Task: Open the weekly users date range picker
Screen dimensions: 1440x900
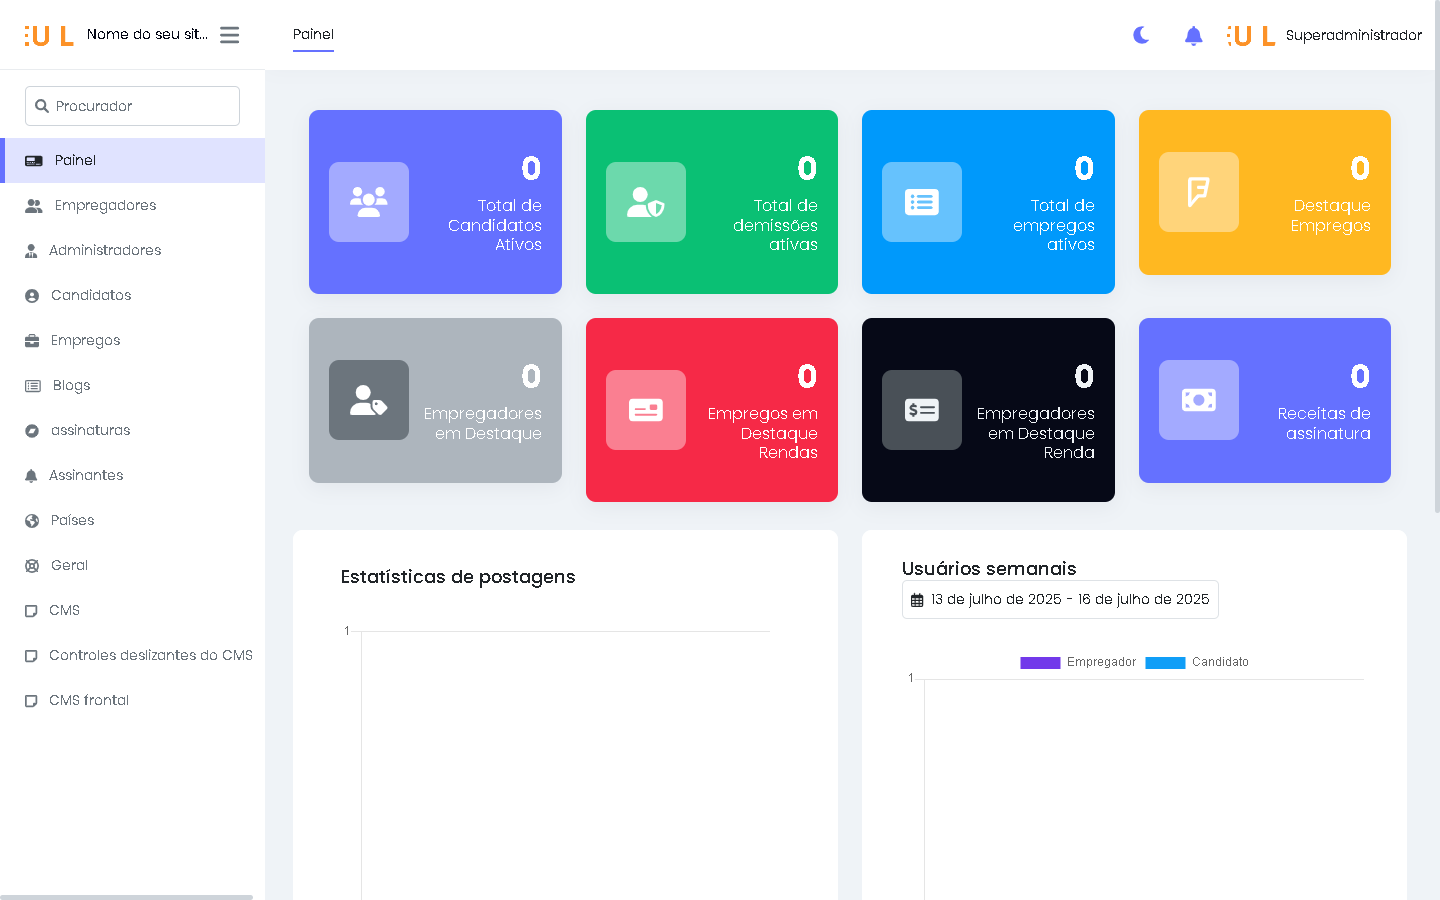Action: click(1060, 600)
